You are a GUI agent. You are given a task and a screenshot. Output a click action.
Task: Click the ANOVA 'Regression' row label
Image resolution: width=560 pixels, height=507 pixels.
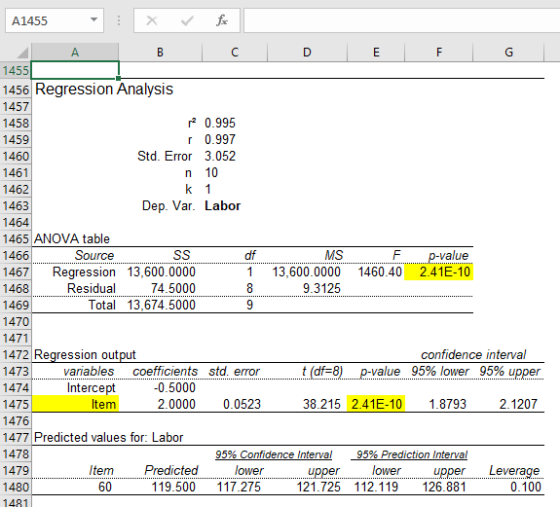84,272
